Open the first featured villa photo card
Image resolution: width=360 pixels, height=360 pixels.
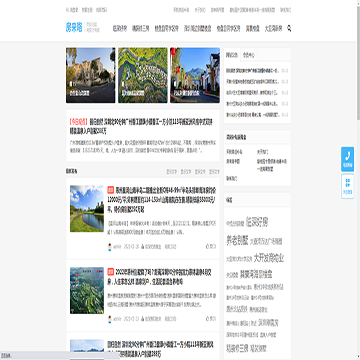[x=91, y=75]
